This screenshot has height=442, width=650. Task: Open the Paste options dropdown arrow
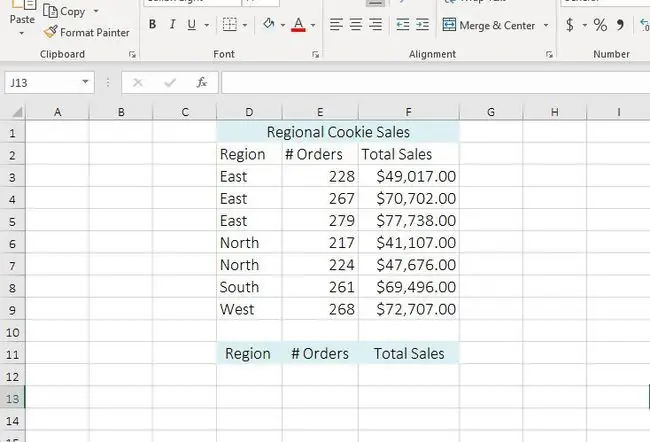tap(22, 33)
